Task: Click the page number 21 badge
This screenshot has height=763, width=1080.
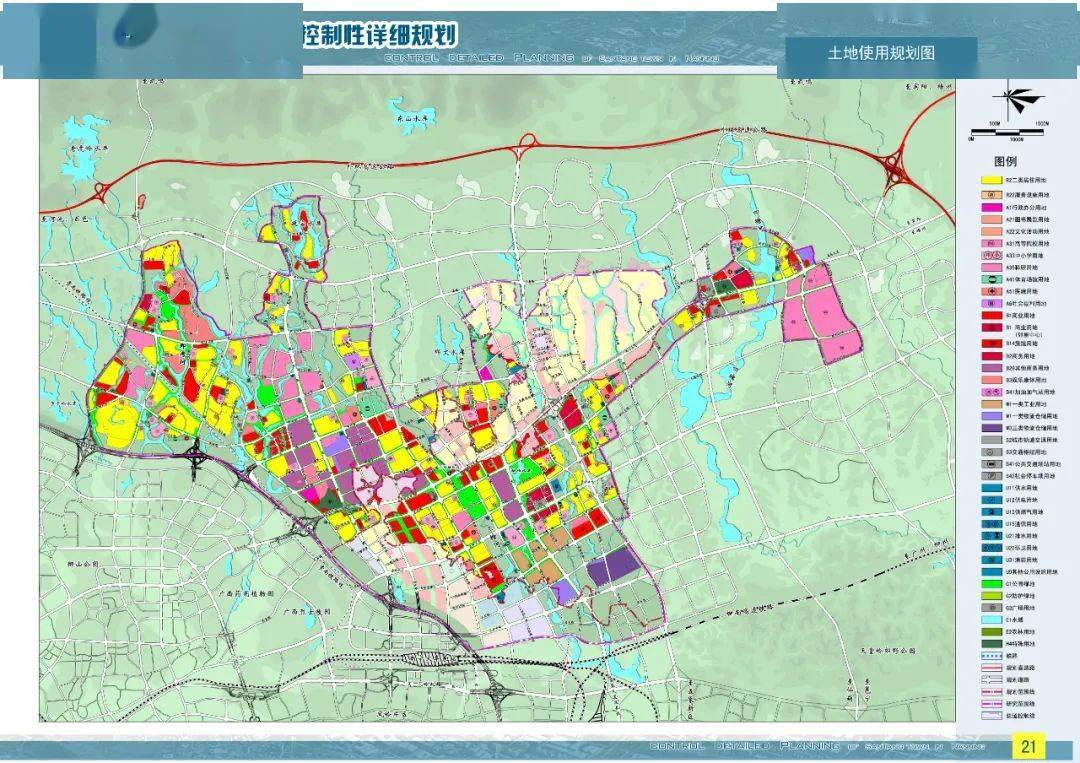Action: [x=1029, y=746]
